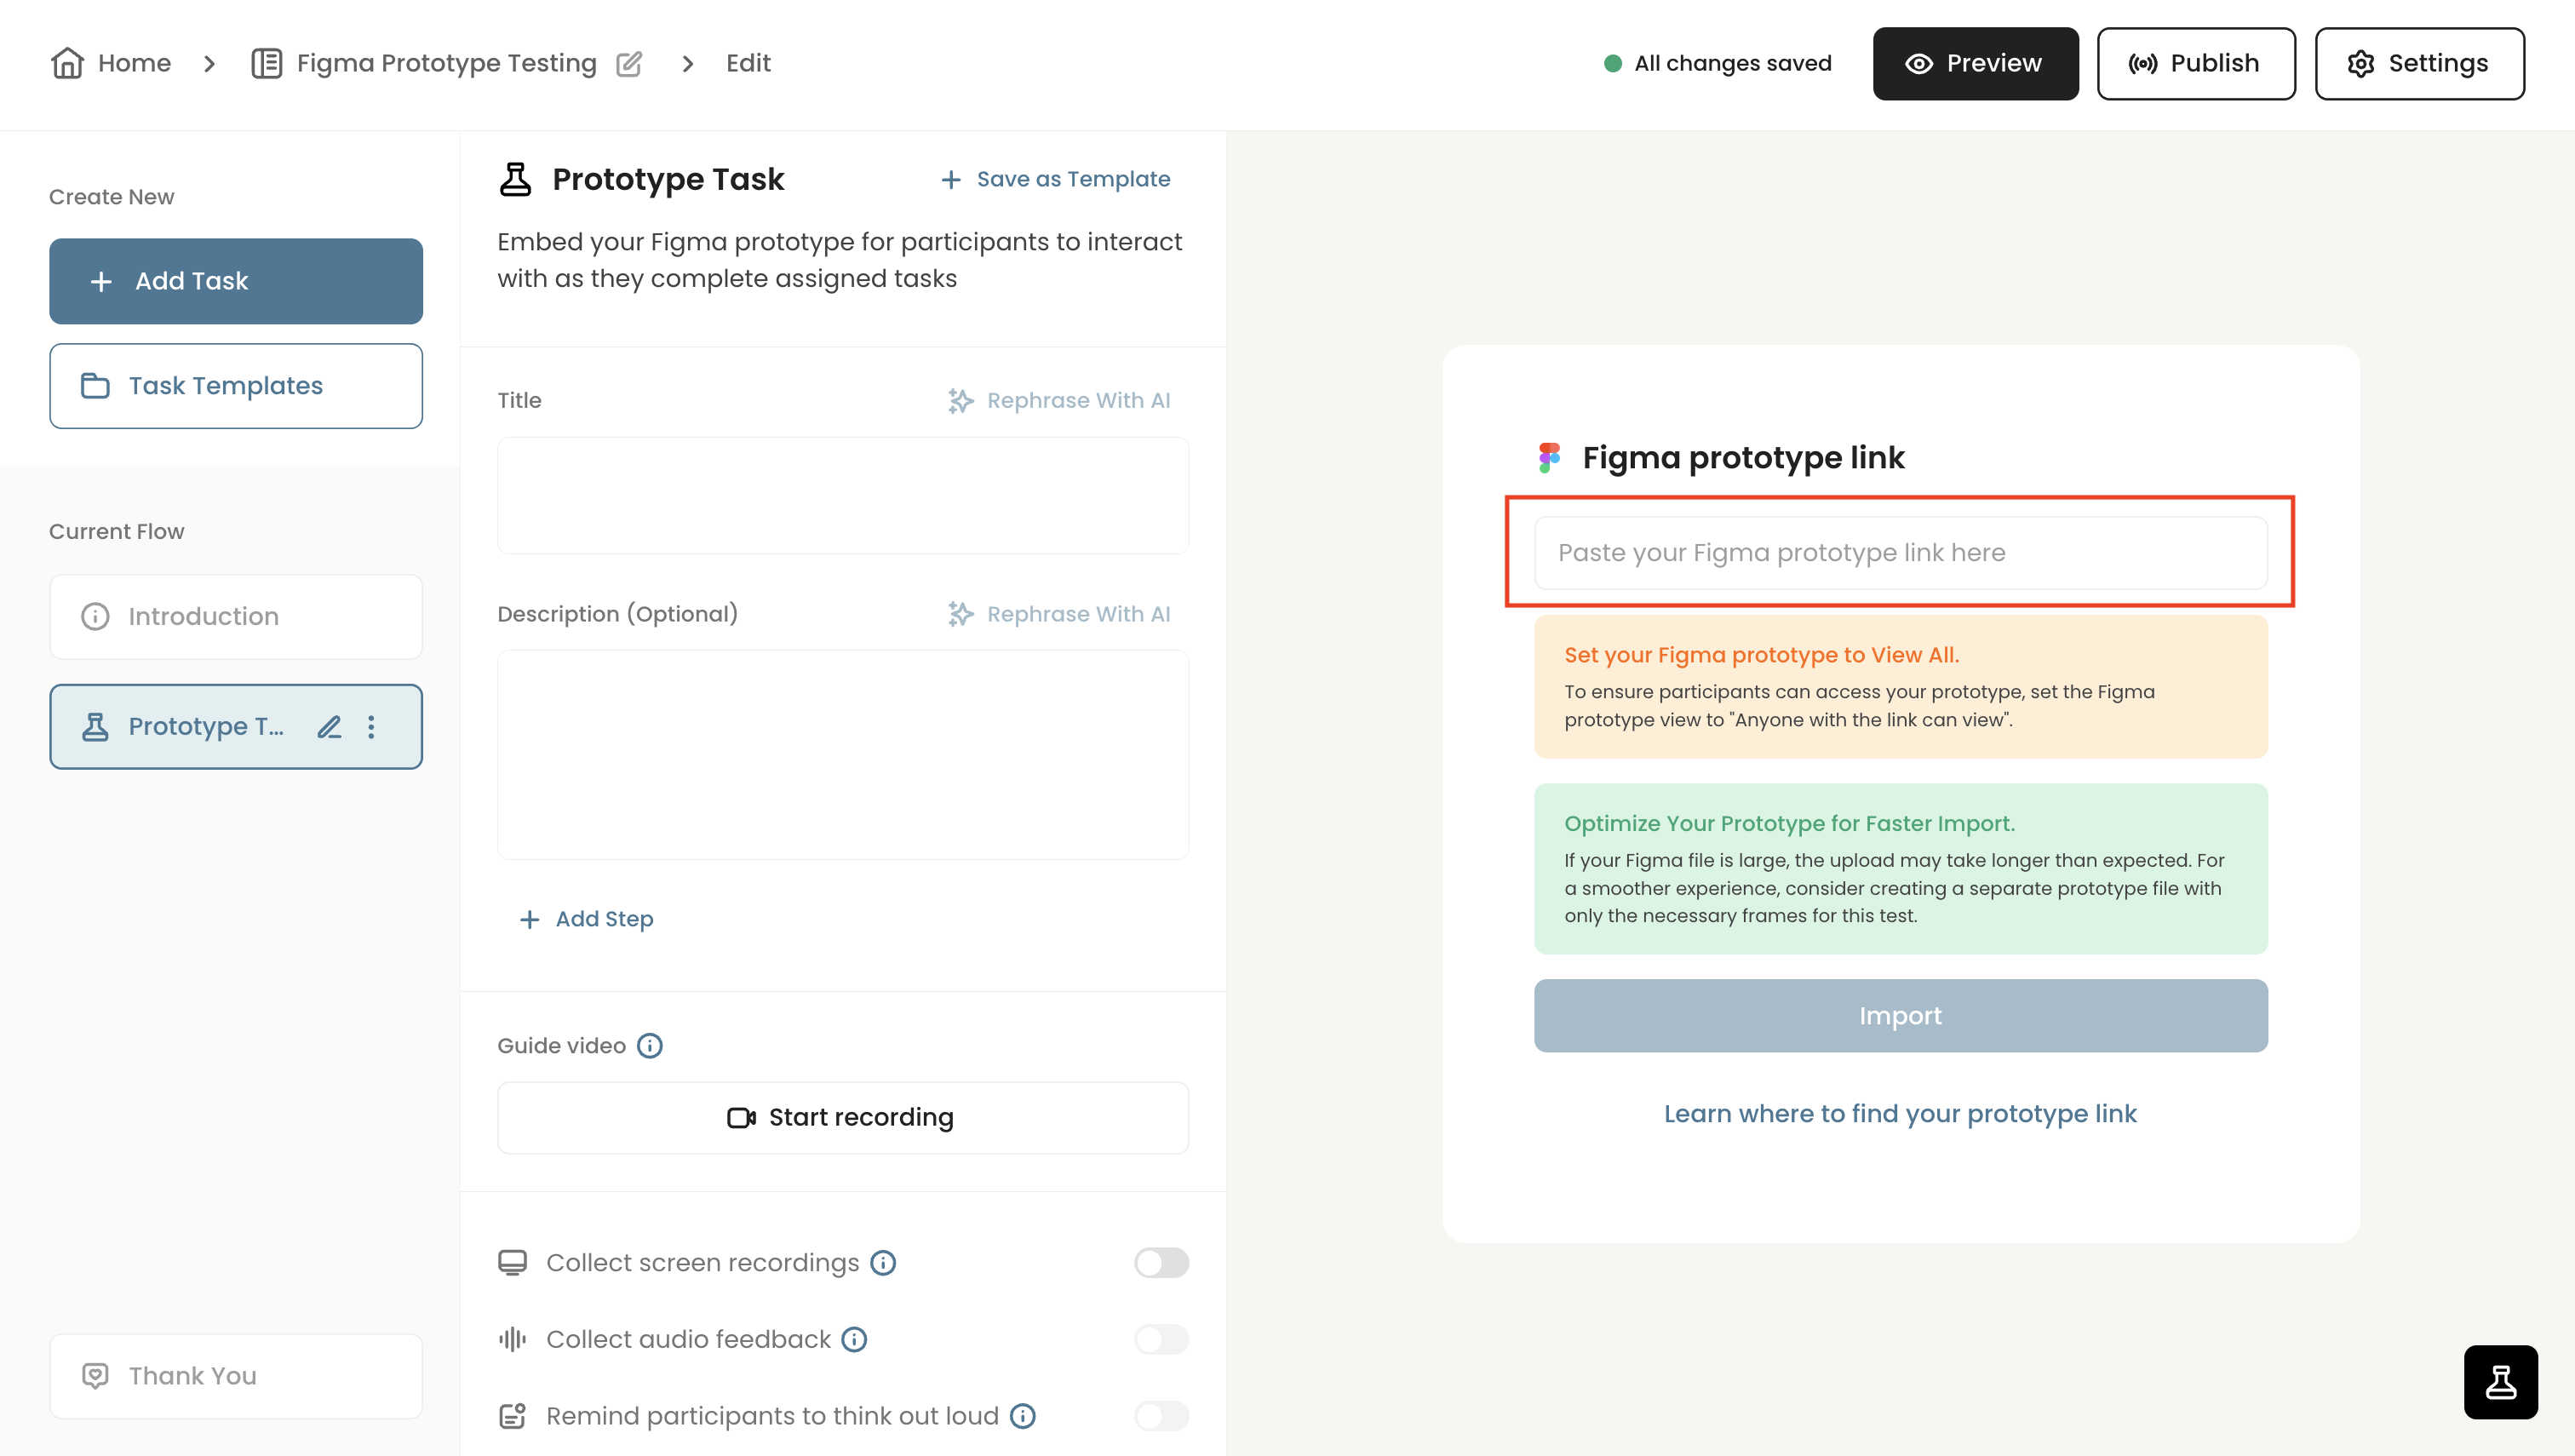Toggle Collect audio feedback switch
Viewport: 2575px width, 1456px height.
click(x=1161, y=1340)
